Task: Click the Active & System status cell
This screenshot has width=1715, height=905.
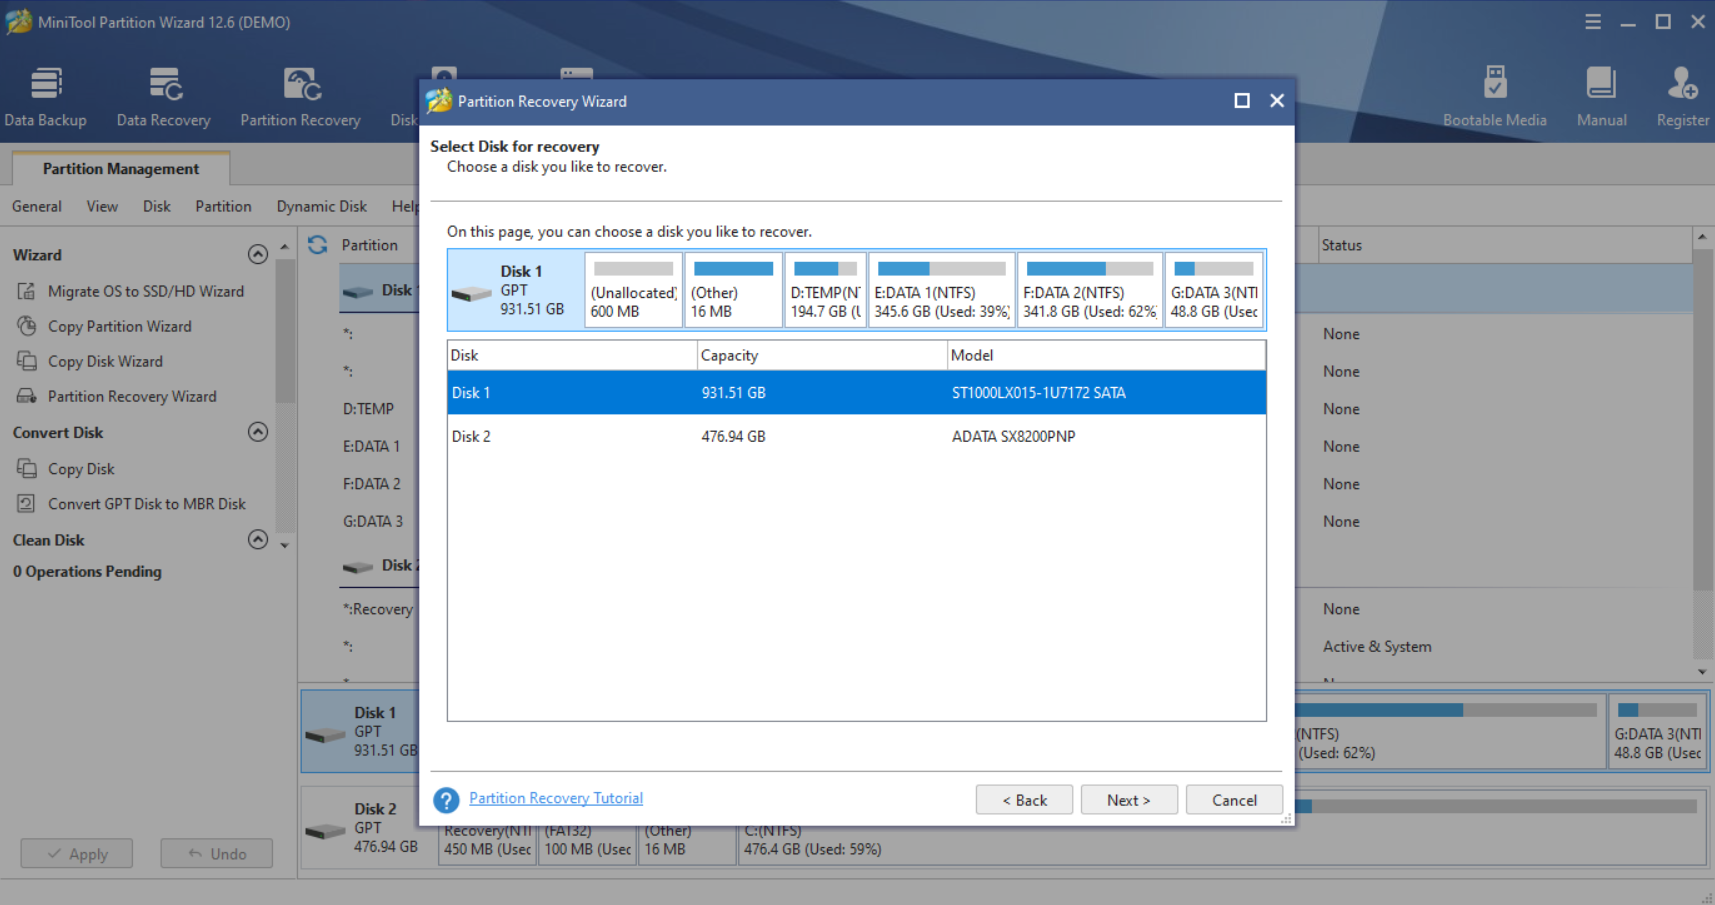Action: pyautogui.click(x=1377, y=646)
